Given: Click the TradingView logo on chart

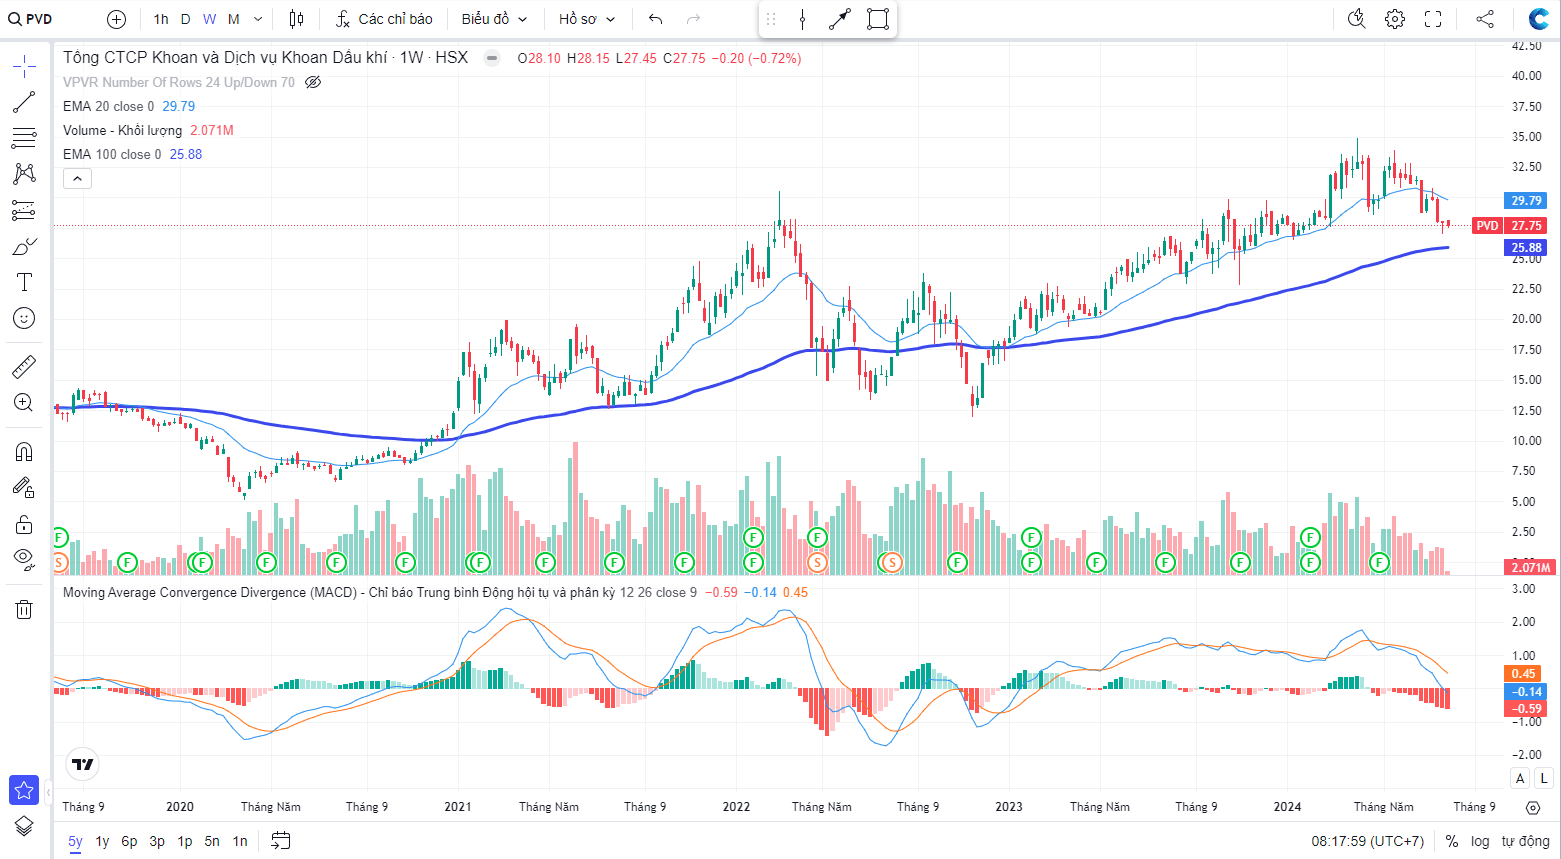Looking at the screenshot, I should coord(83,764).
